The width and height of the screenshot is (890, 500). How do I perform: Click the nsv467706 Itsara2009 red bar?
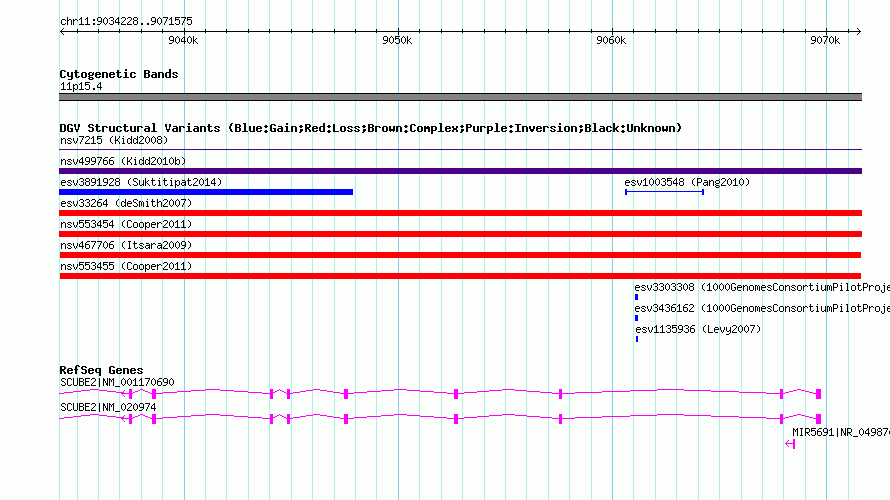click(x=460, y=255)
